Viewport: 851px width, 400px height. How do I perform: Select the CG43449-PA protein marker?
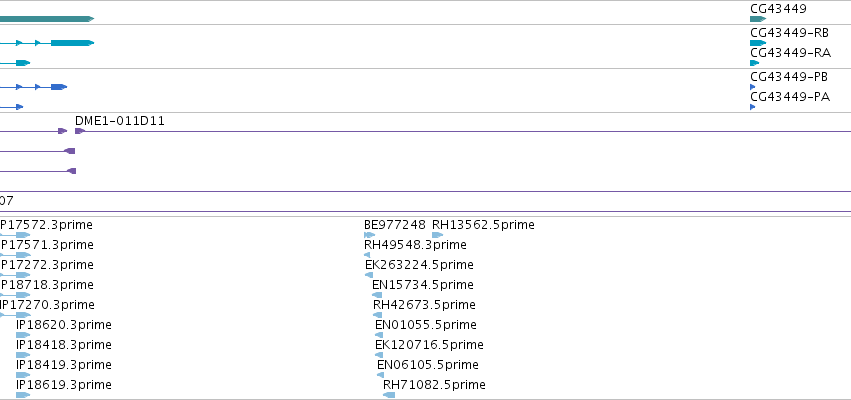tap(753, 107)
